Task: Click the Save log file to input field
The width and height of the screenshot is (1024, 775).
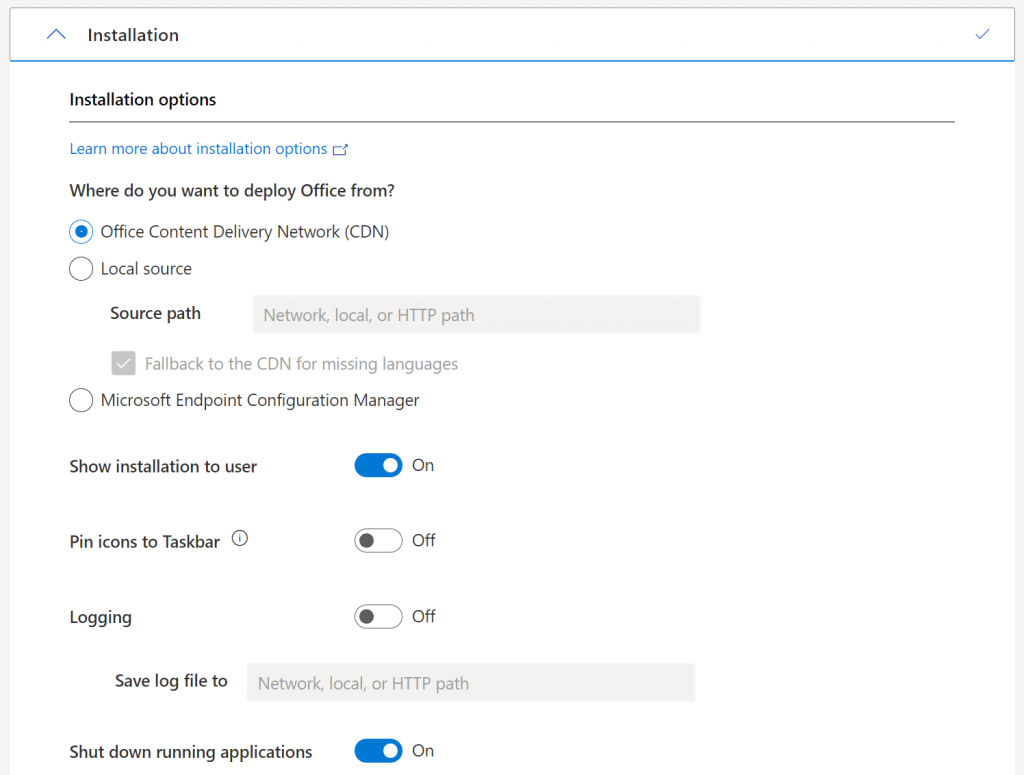Action: click(471, 683)
